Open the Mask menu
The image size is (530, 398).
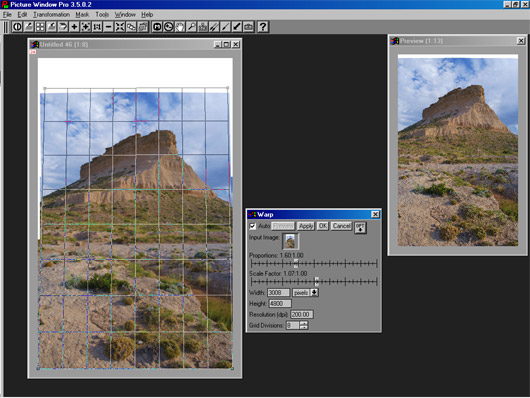[82, 15]
